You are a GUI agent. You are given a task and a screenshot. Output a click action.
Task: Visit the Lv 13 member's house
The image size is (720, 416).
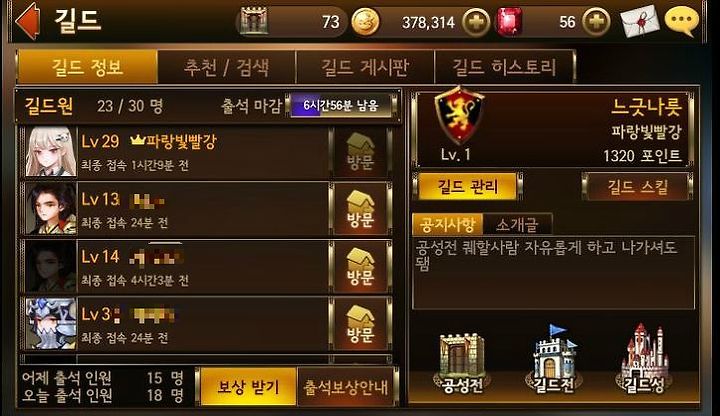[x=360, y=209]
